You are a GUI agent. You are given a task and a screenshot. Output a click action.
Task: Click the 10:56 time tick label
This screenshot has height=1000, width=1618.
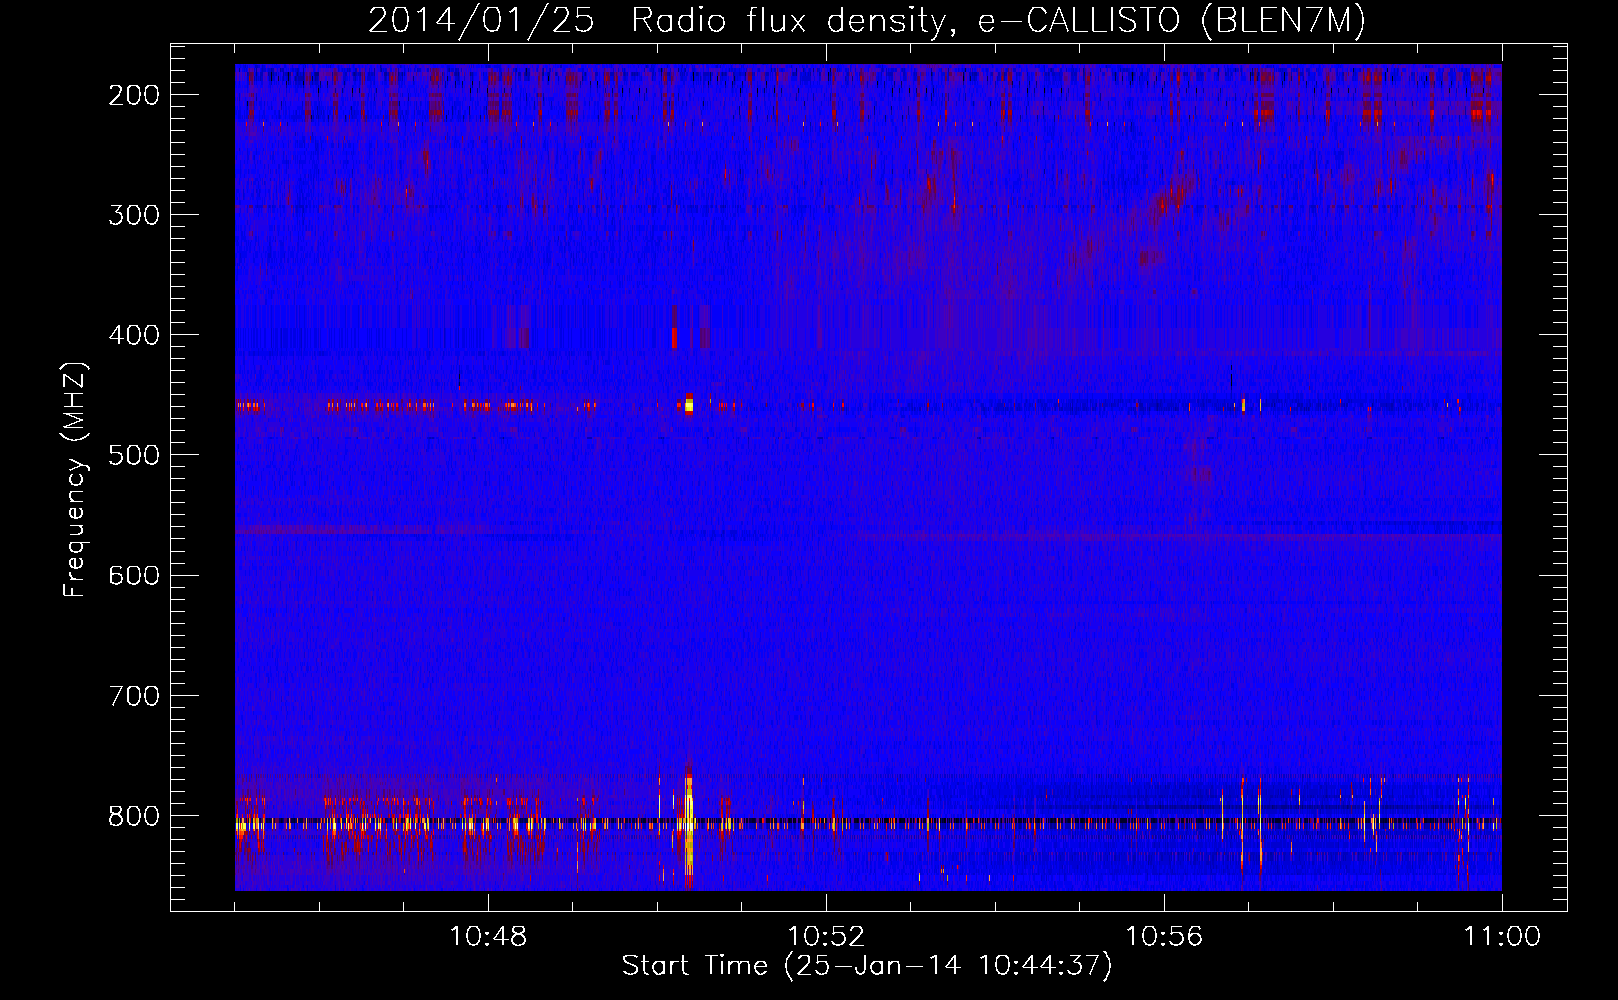(1164, 937)
